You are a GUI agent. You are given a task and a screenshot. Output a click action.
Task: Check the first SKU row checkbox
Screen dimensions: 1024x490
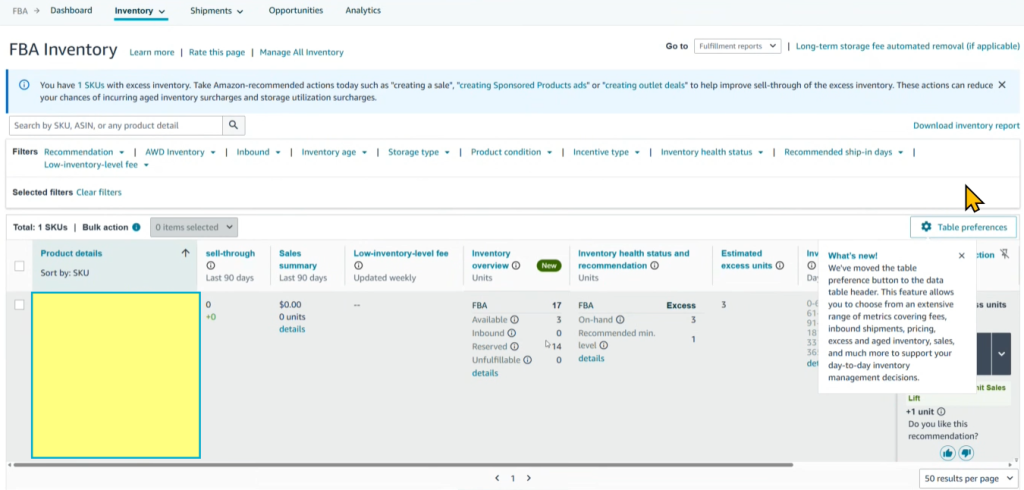(20, 305)
